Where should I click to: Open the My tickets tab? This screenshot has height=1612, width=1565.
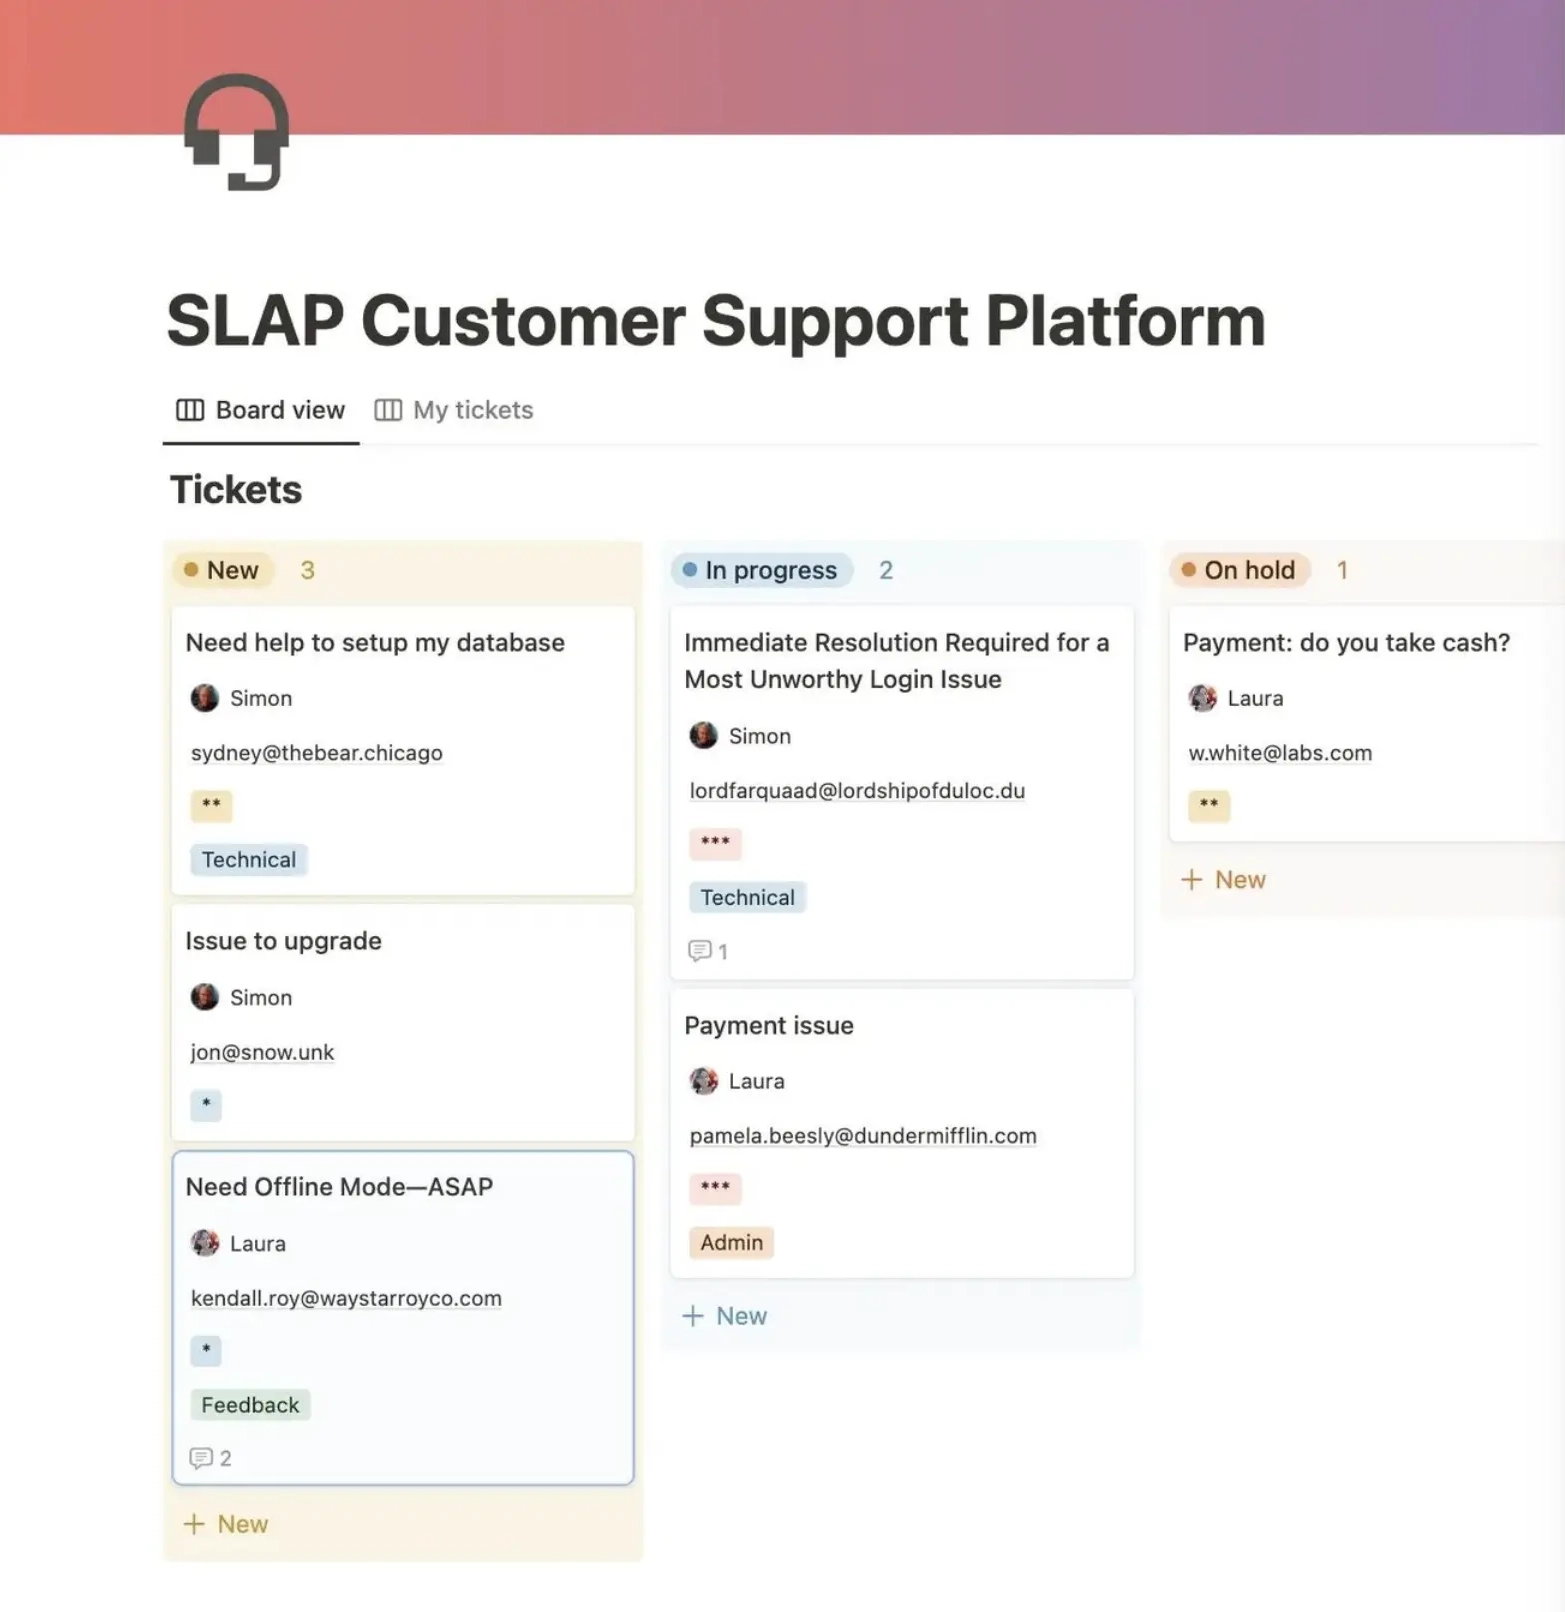pyautogui.click(x=454, y=410)
